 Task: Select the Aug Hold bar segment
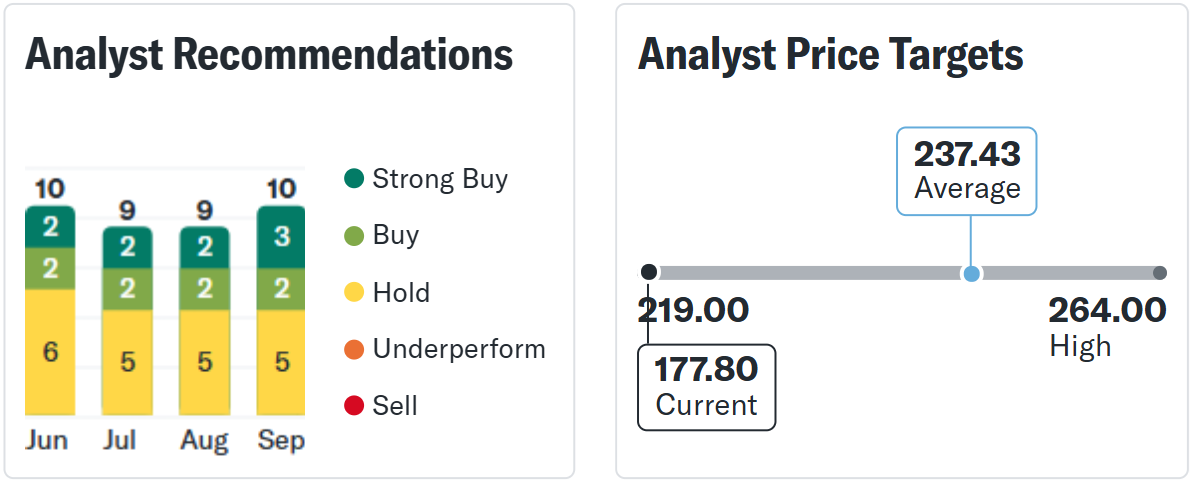[205, 362]
